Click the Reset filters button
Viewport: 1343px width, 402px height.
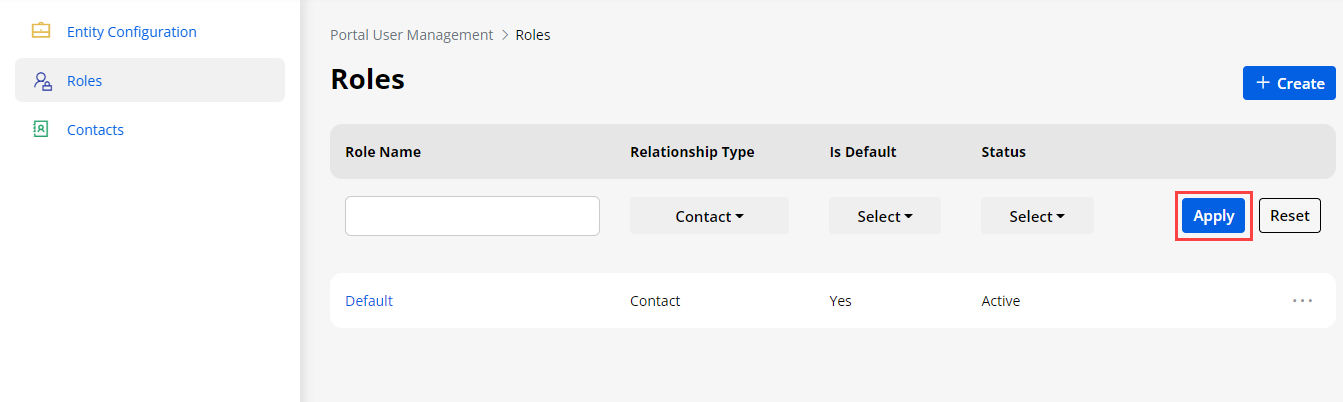pos(1289,215)
